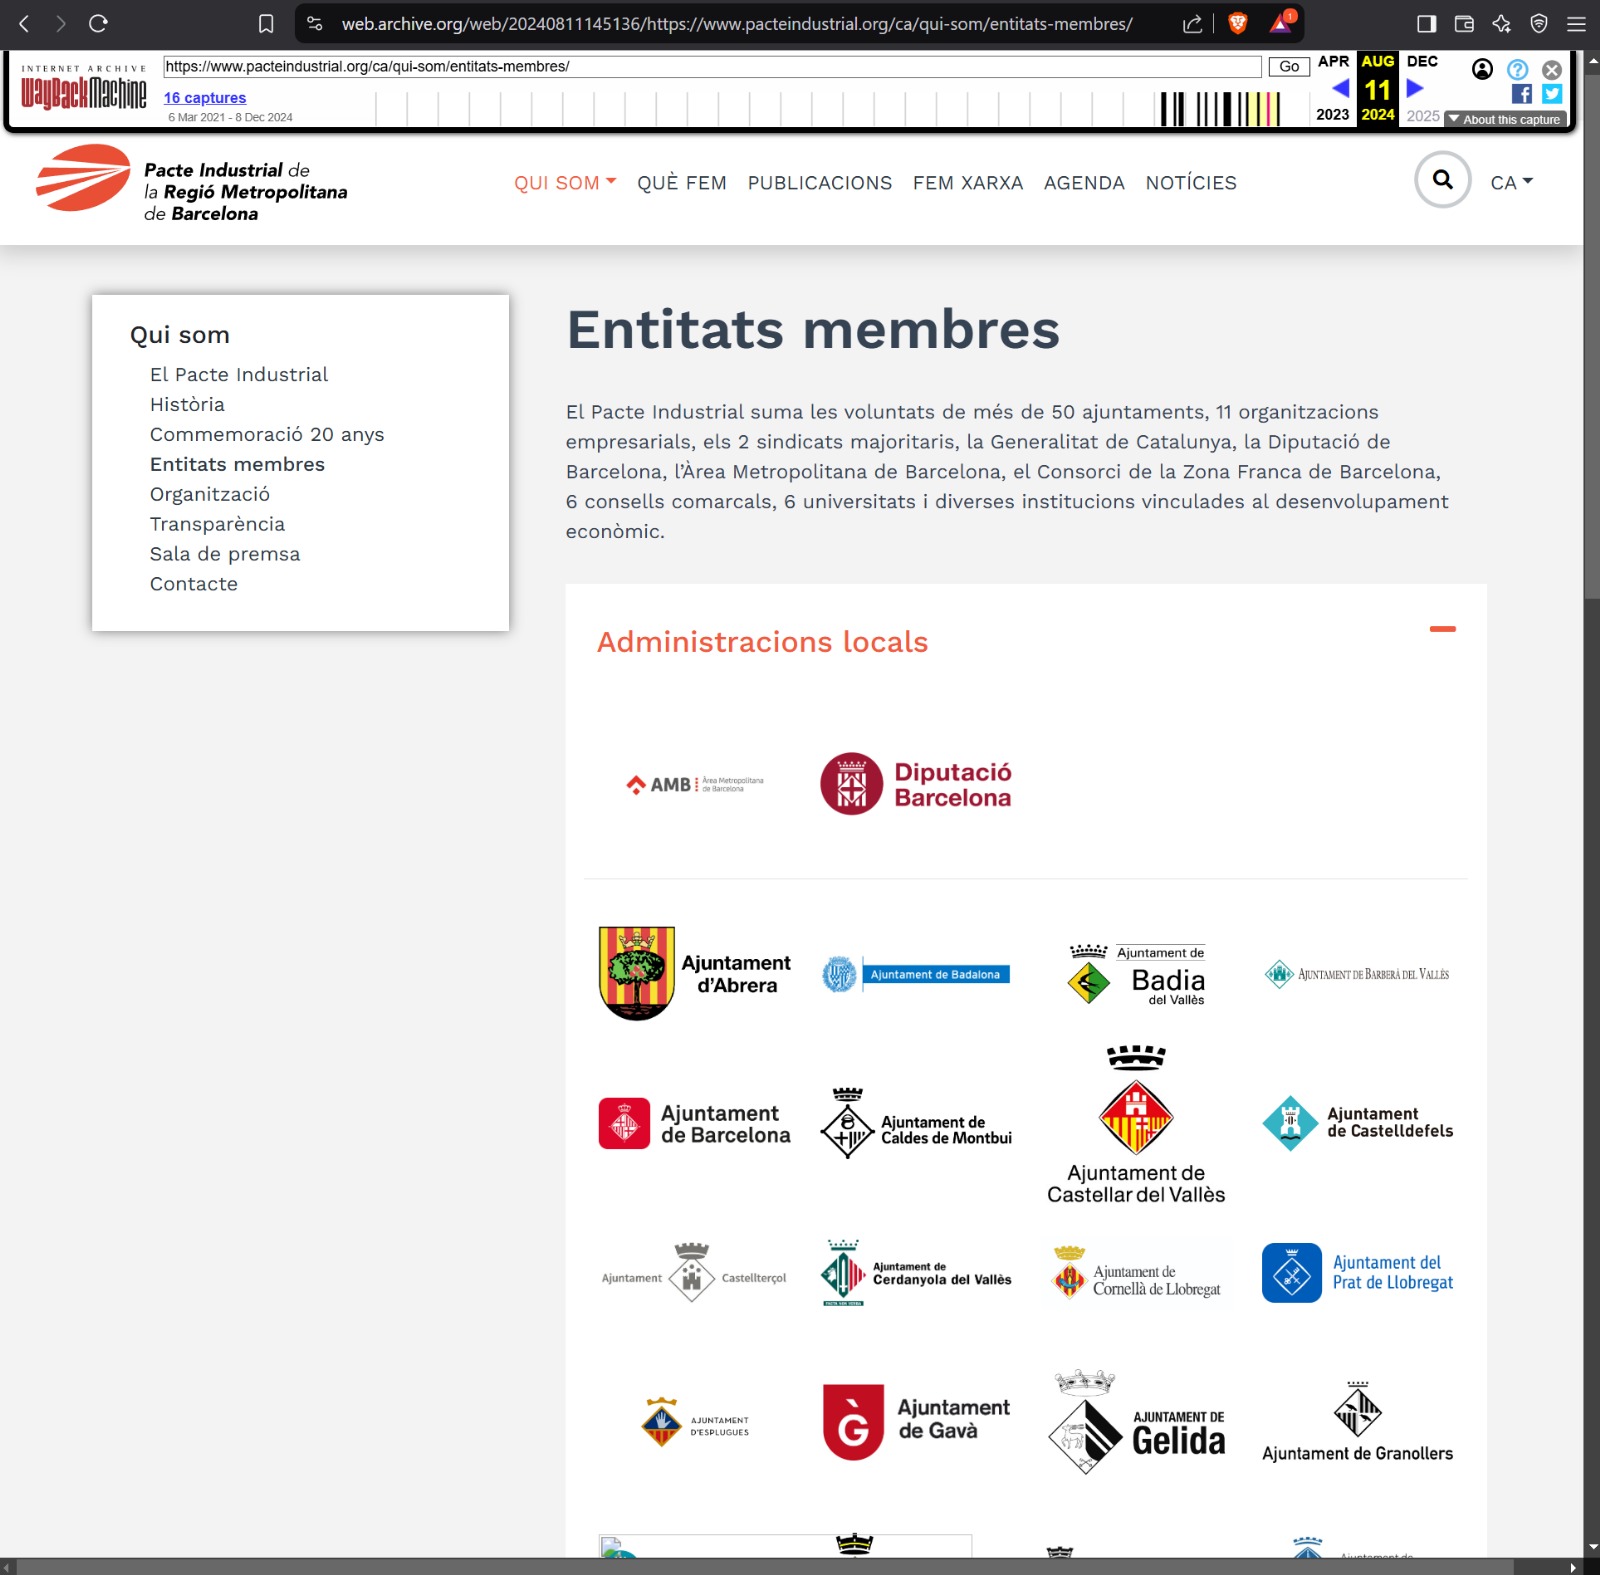The height and width of the screenshot is (1575, 1600).
Task: Open the AMB logo
Action: tap(694, 784)
